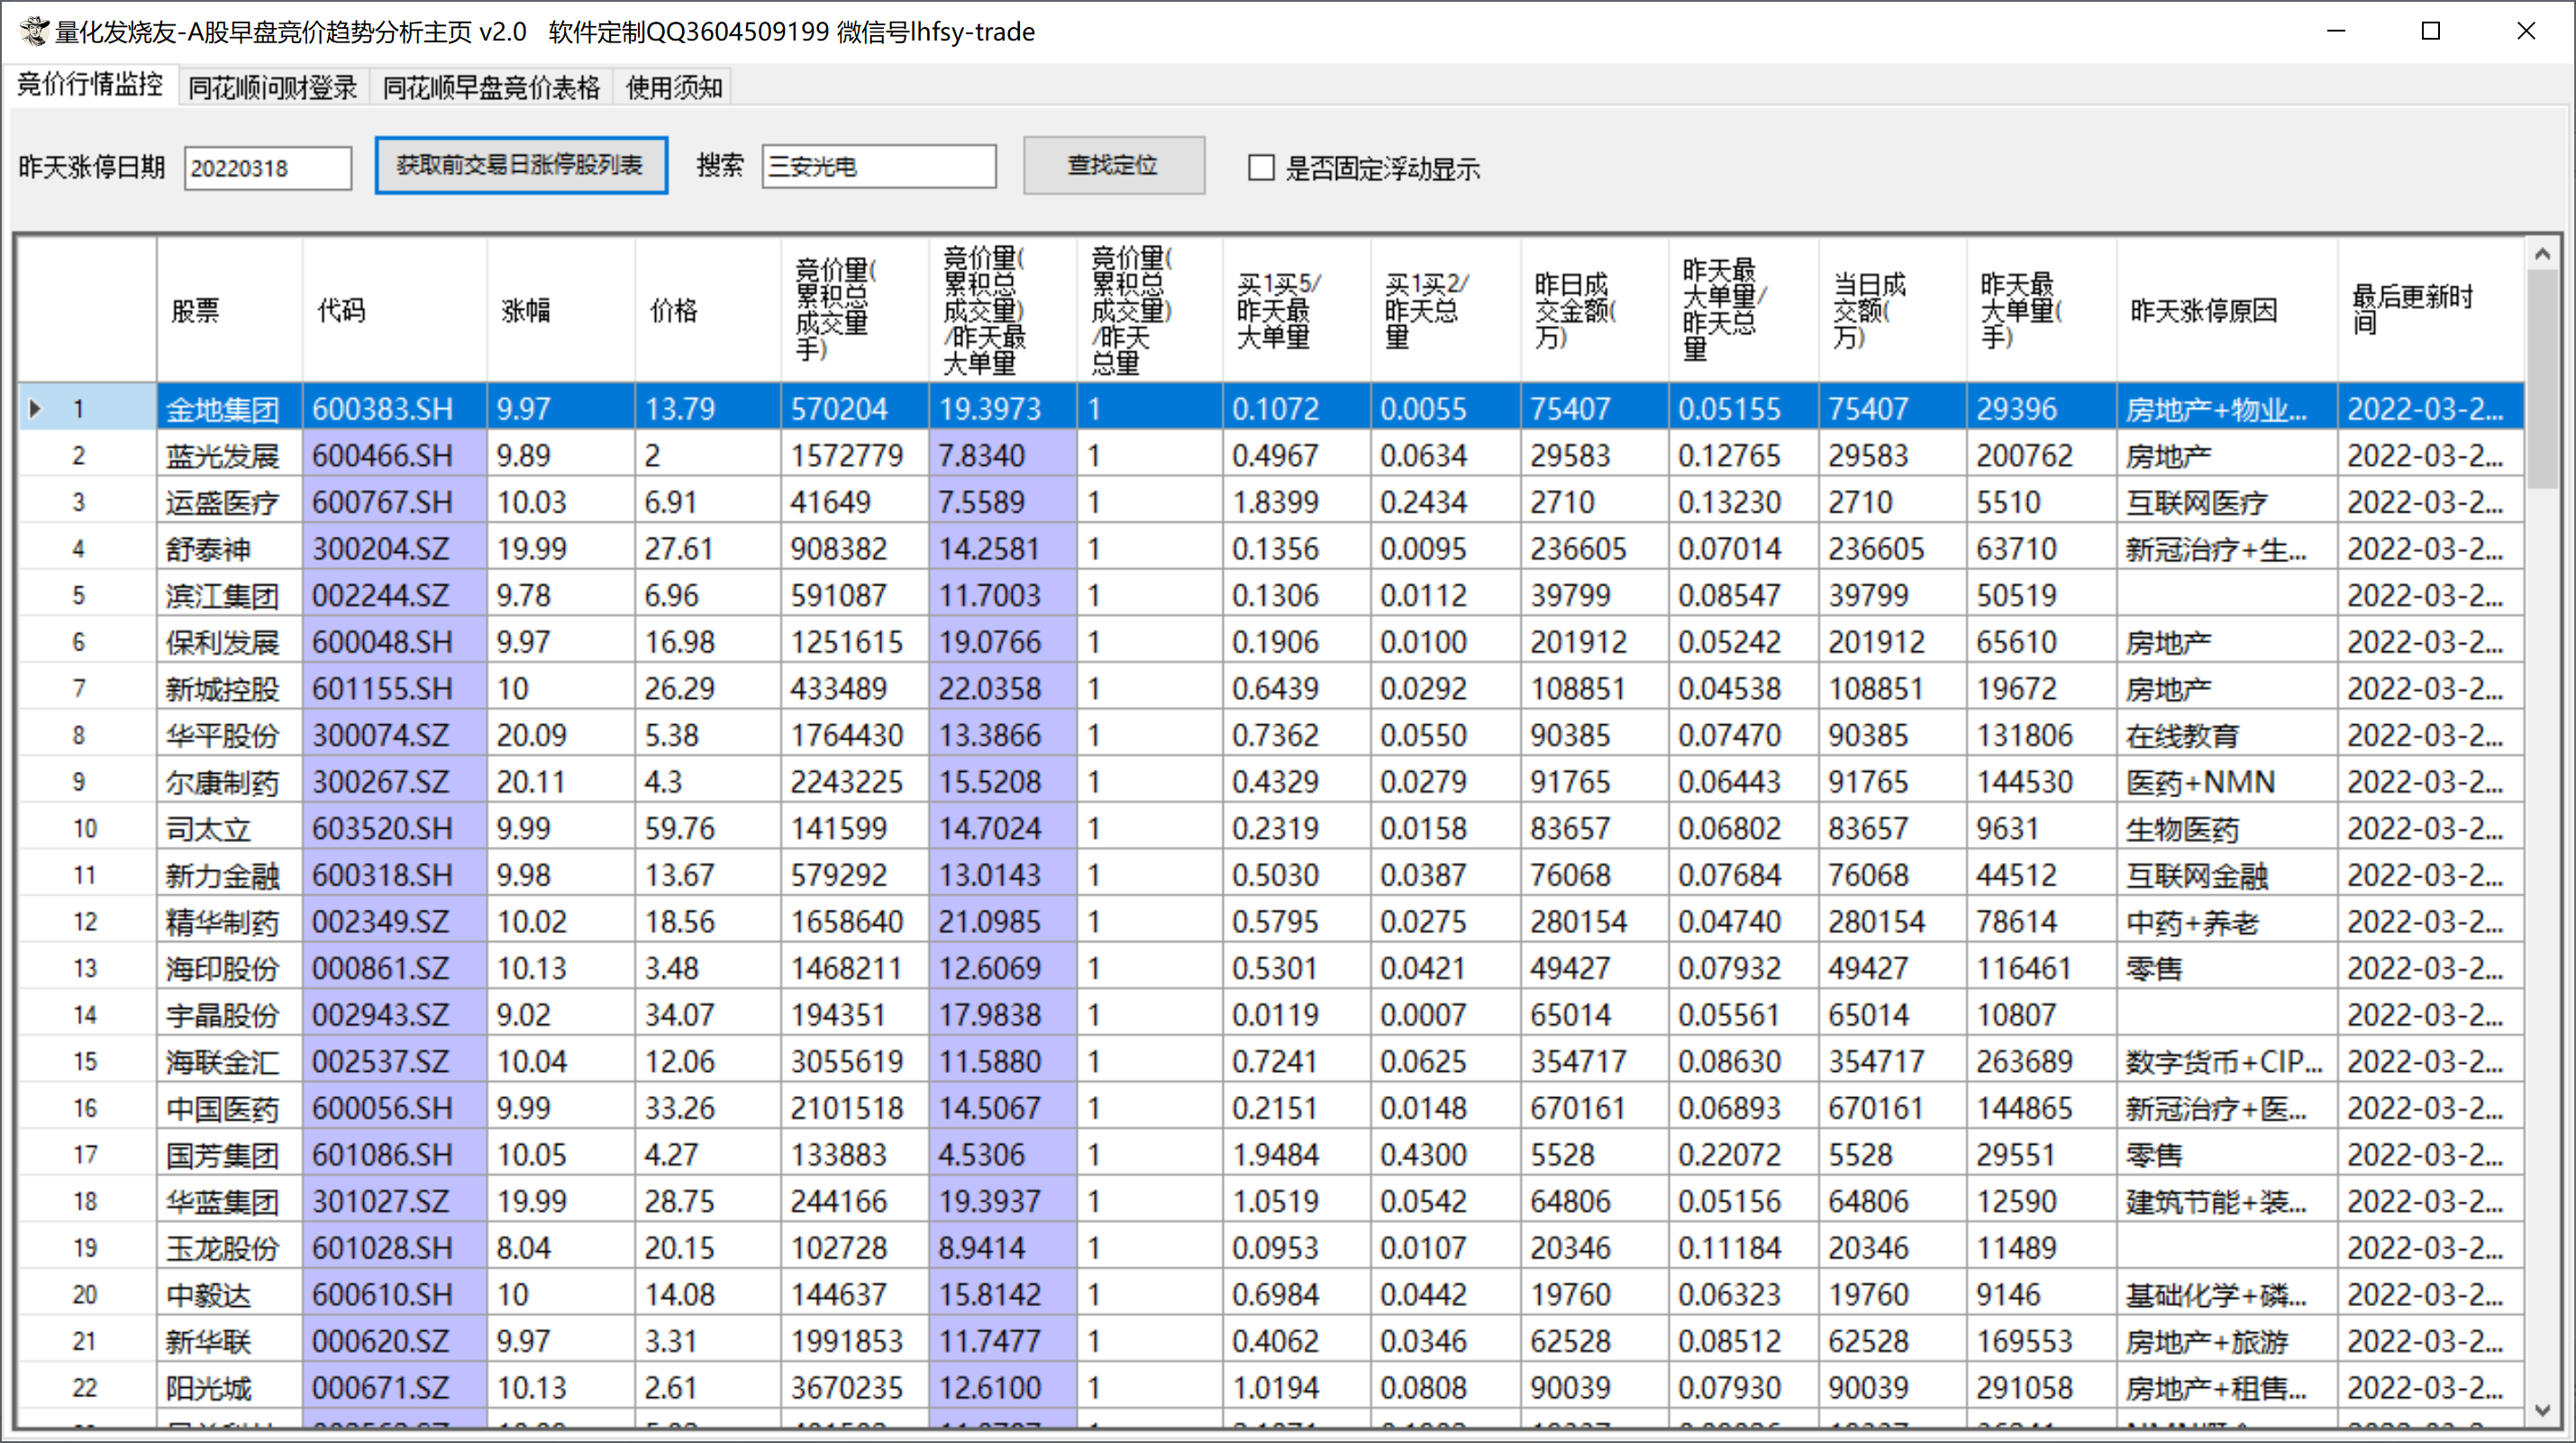Toggle the 是否固定浮动显示 checkbox
The width and height of the screenshot is (2576, 1443).
[1261, 167]
